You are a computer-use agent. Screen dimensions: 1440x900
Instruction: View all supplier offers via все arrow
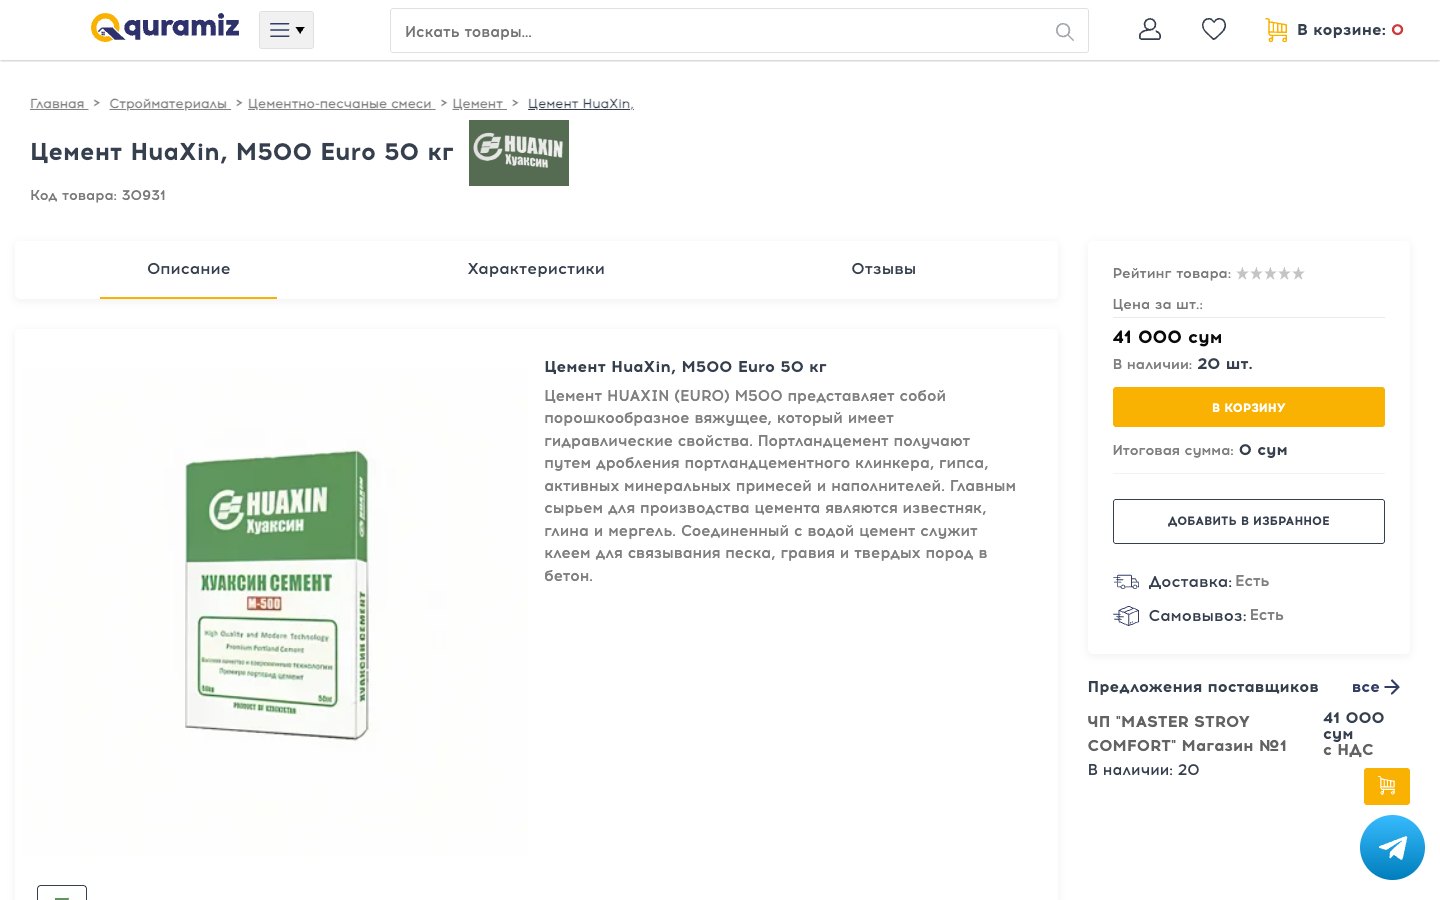pos(1376,687)
